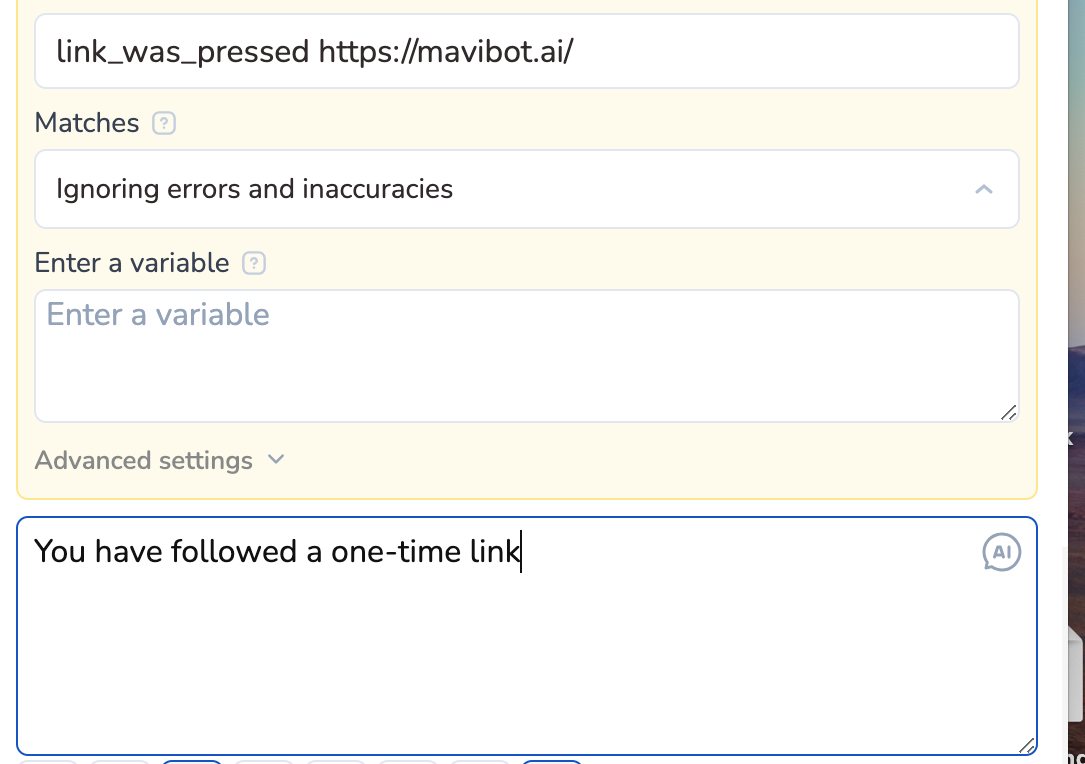The width and height of the screenshot is (1085, 764).
Task: Click the first blue-outlined button under message box
Action: tap(192, 762)
